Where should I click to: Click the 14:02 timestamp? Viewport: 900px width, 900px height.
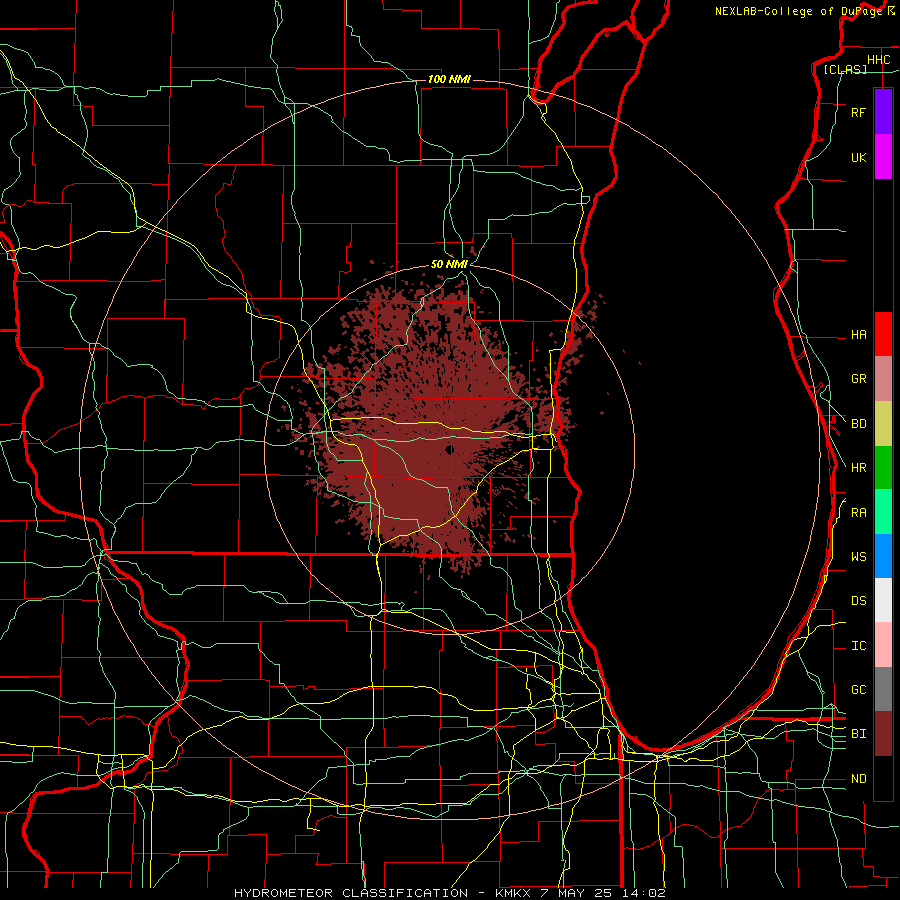(x=645, y=893)
